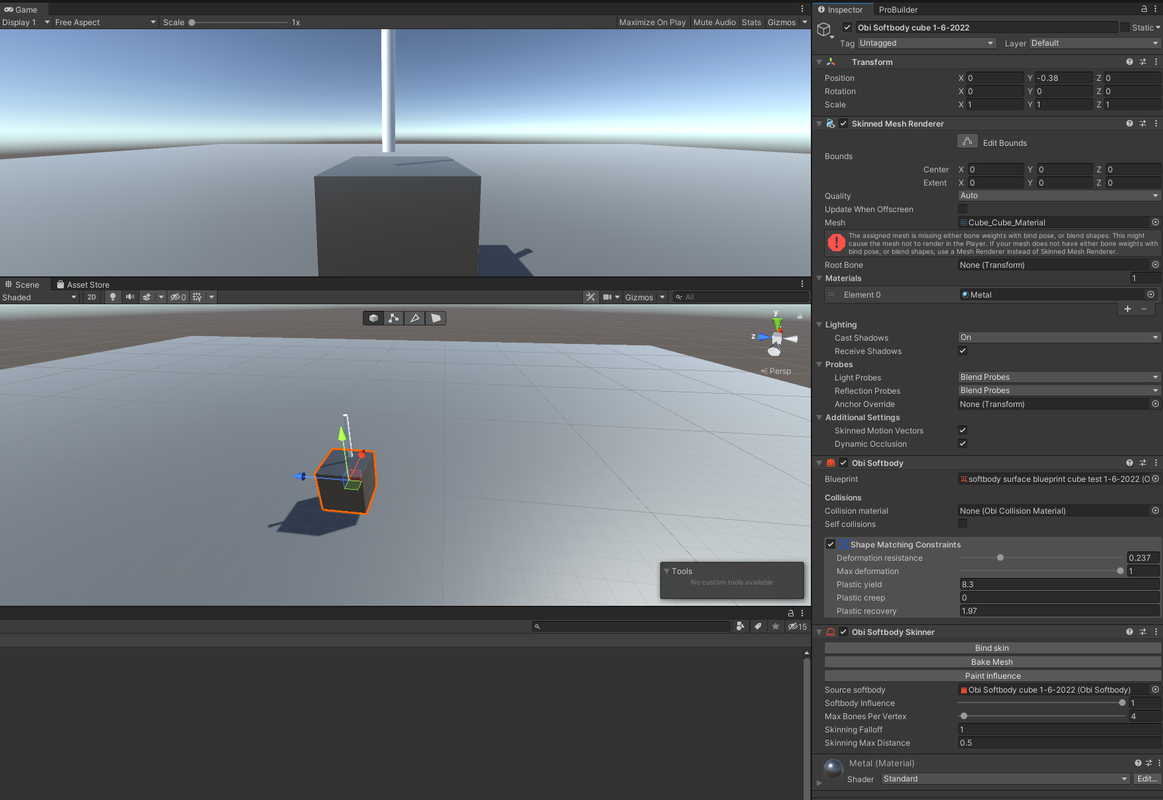The width and height of the screenshot is (1163, 800).
Task: Click Maximize On Play toggle button
Action: [652, 22]
